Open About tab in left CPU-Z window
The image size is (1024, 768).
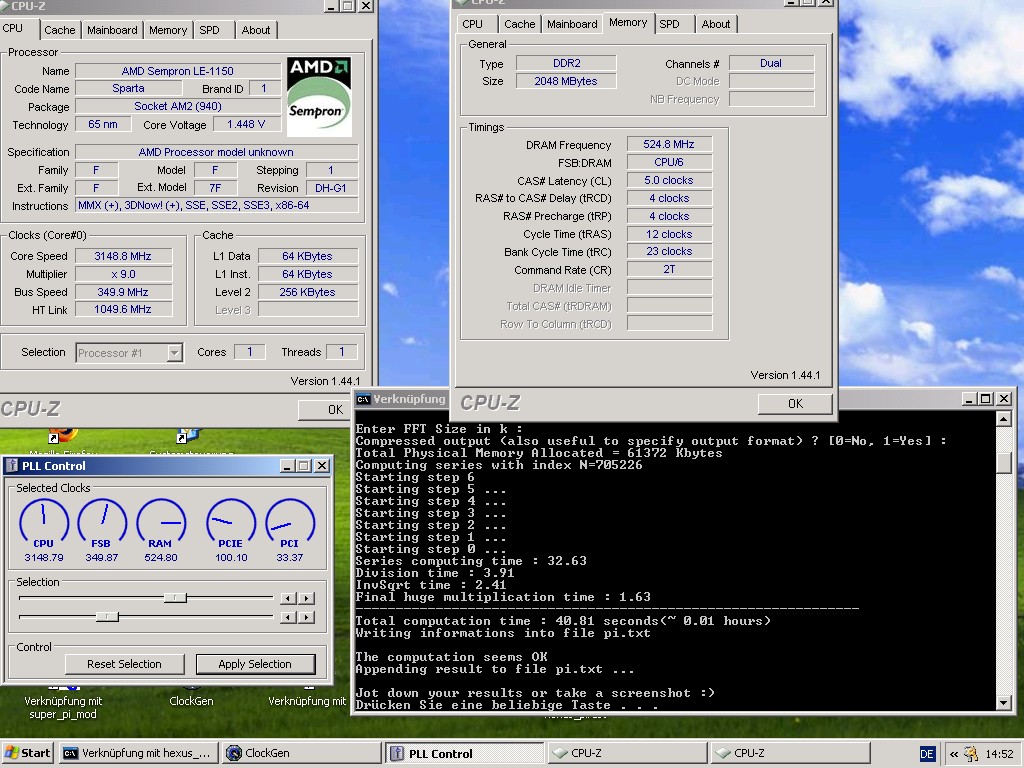255,30
